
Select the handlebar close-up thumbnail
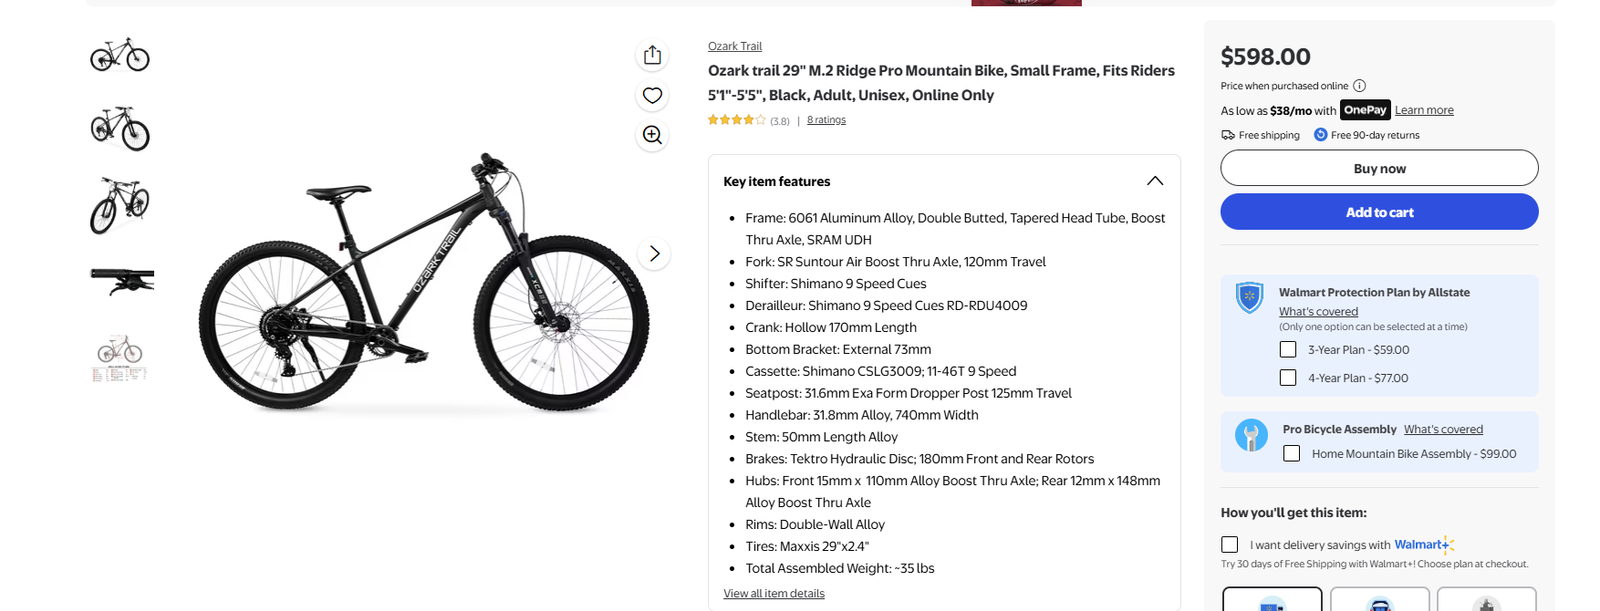[121, 281]
